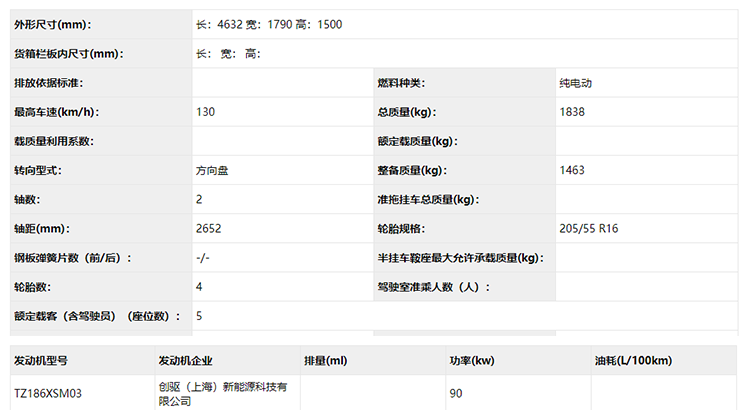Click the 排放依据标准 label
750x410 pixels.
48,83
